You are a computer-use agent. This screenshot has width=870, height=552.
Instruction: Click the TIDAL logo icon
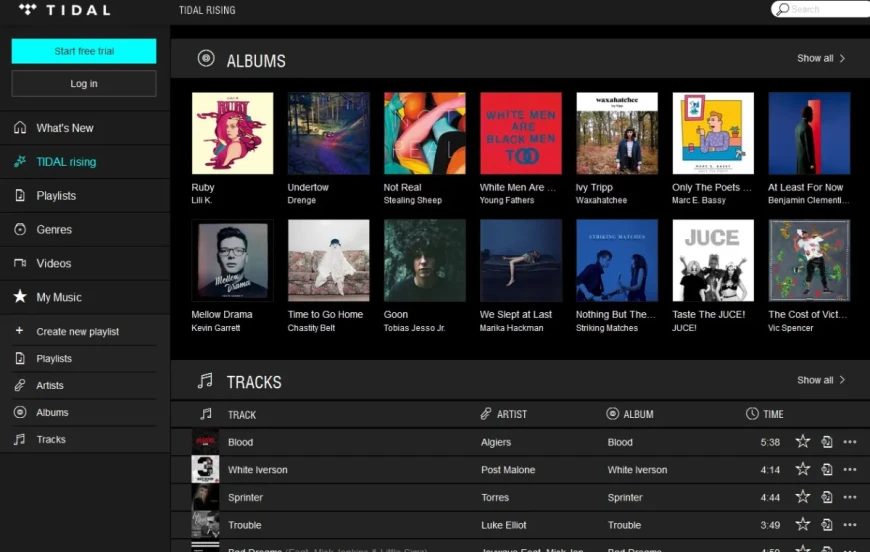(27, 10)
